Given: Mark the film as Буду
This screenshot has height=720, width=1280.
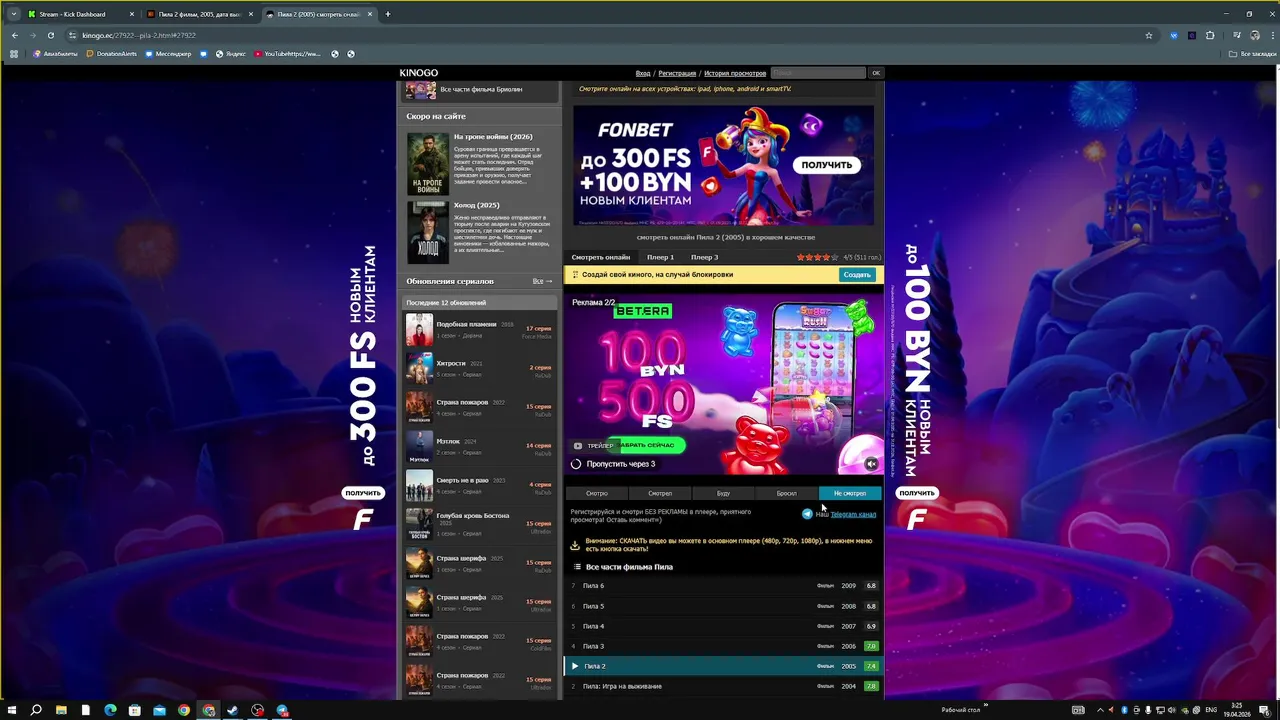Looking at the screenshot, I should (x=723, y=493).
